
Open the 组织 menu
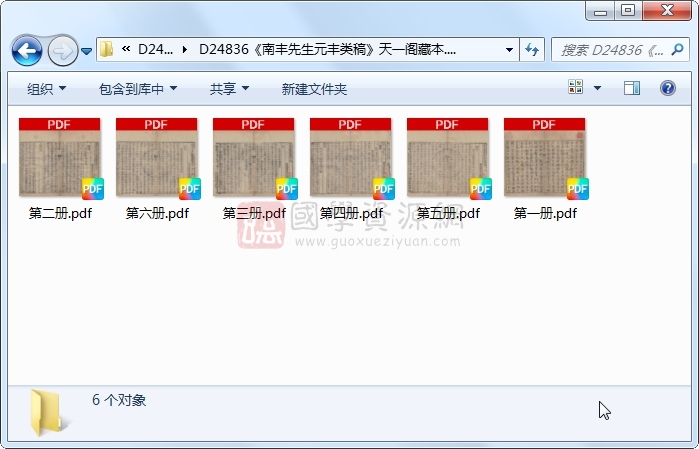tap(46, 89)
